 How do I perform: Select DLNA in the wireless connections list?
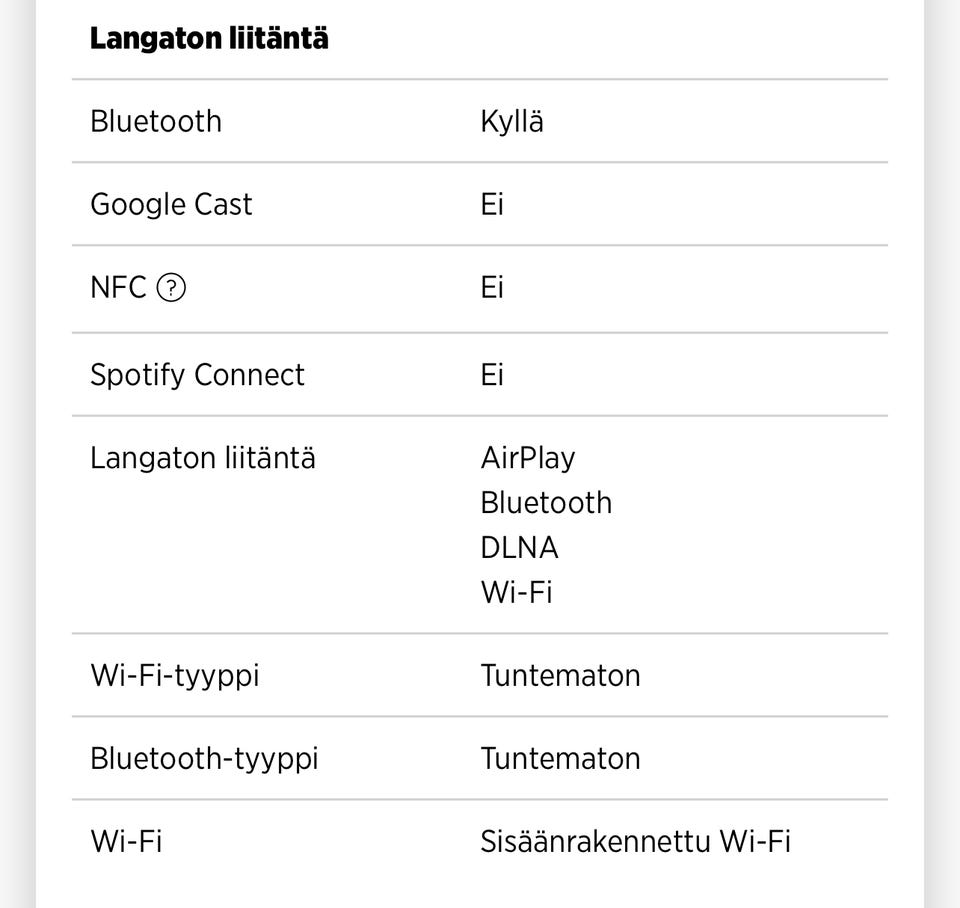coord(519,547)
